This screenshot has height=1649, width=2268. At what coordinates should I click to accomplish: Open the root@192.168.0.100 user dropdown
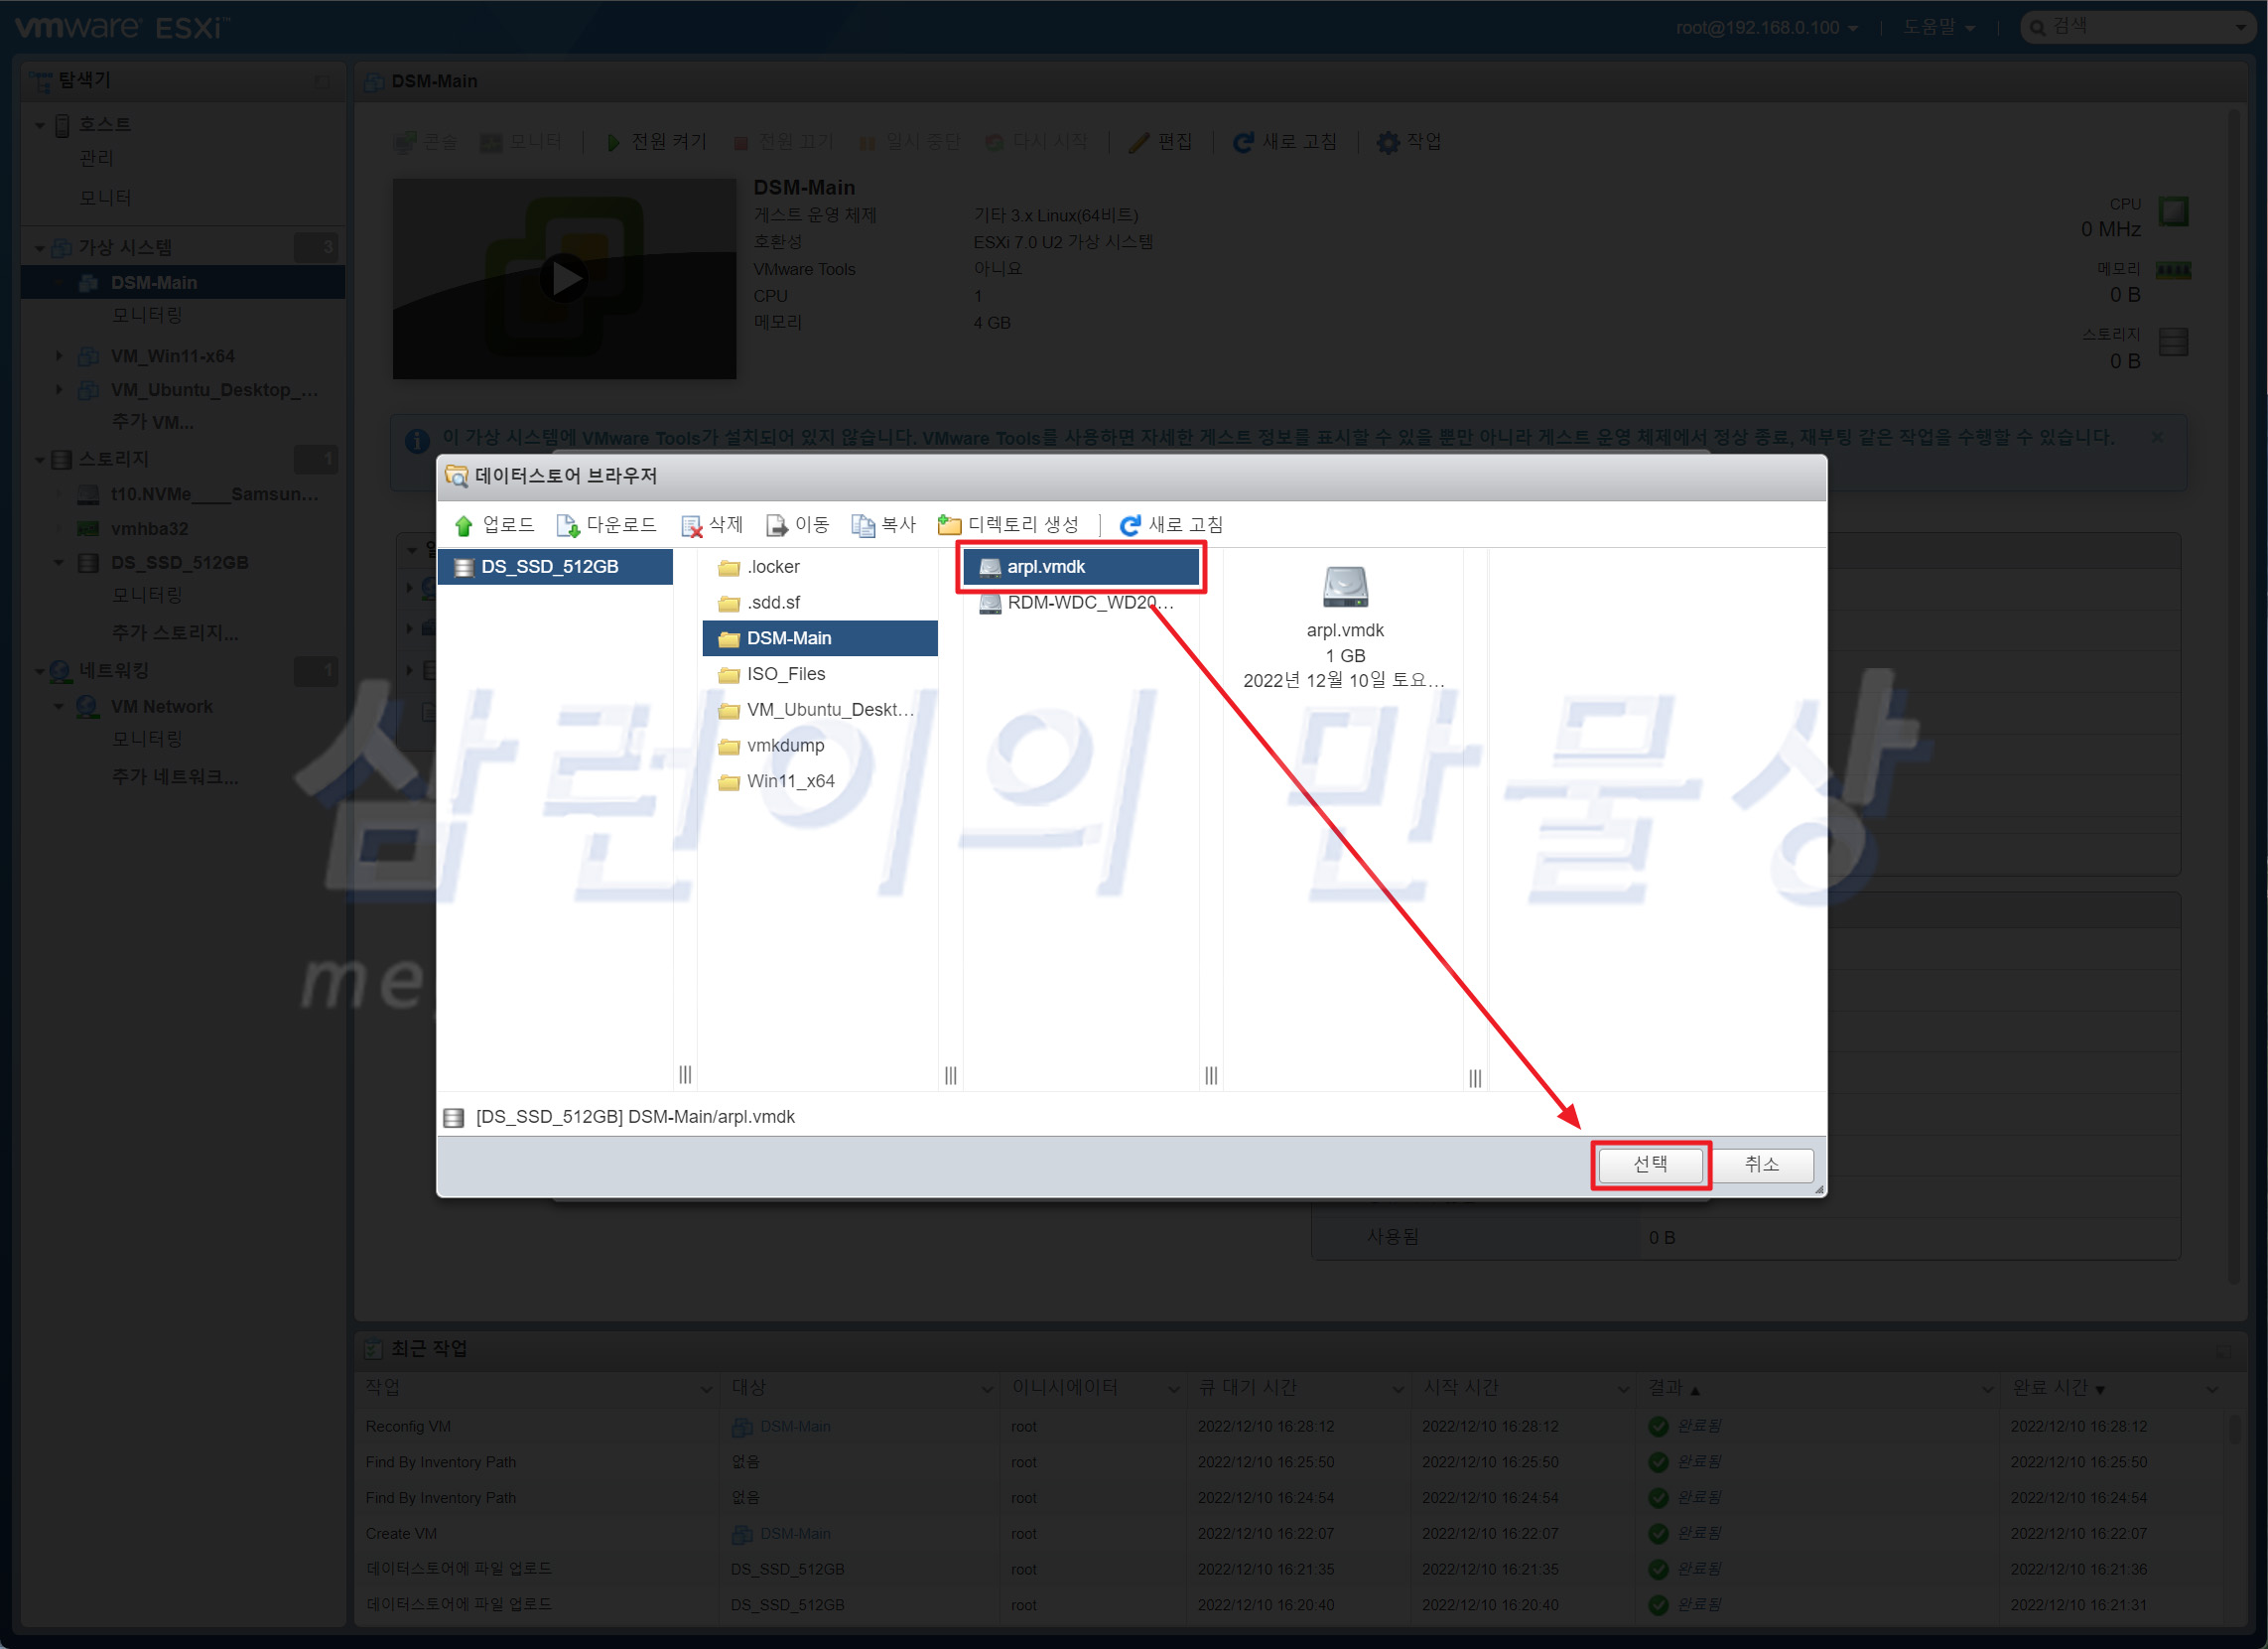[1766, 28]
